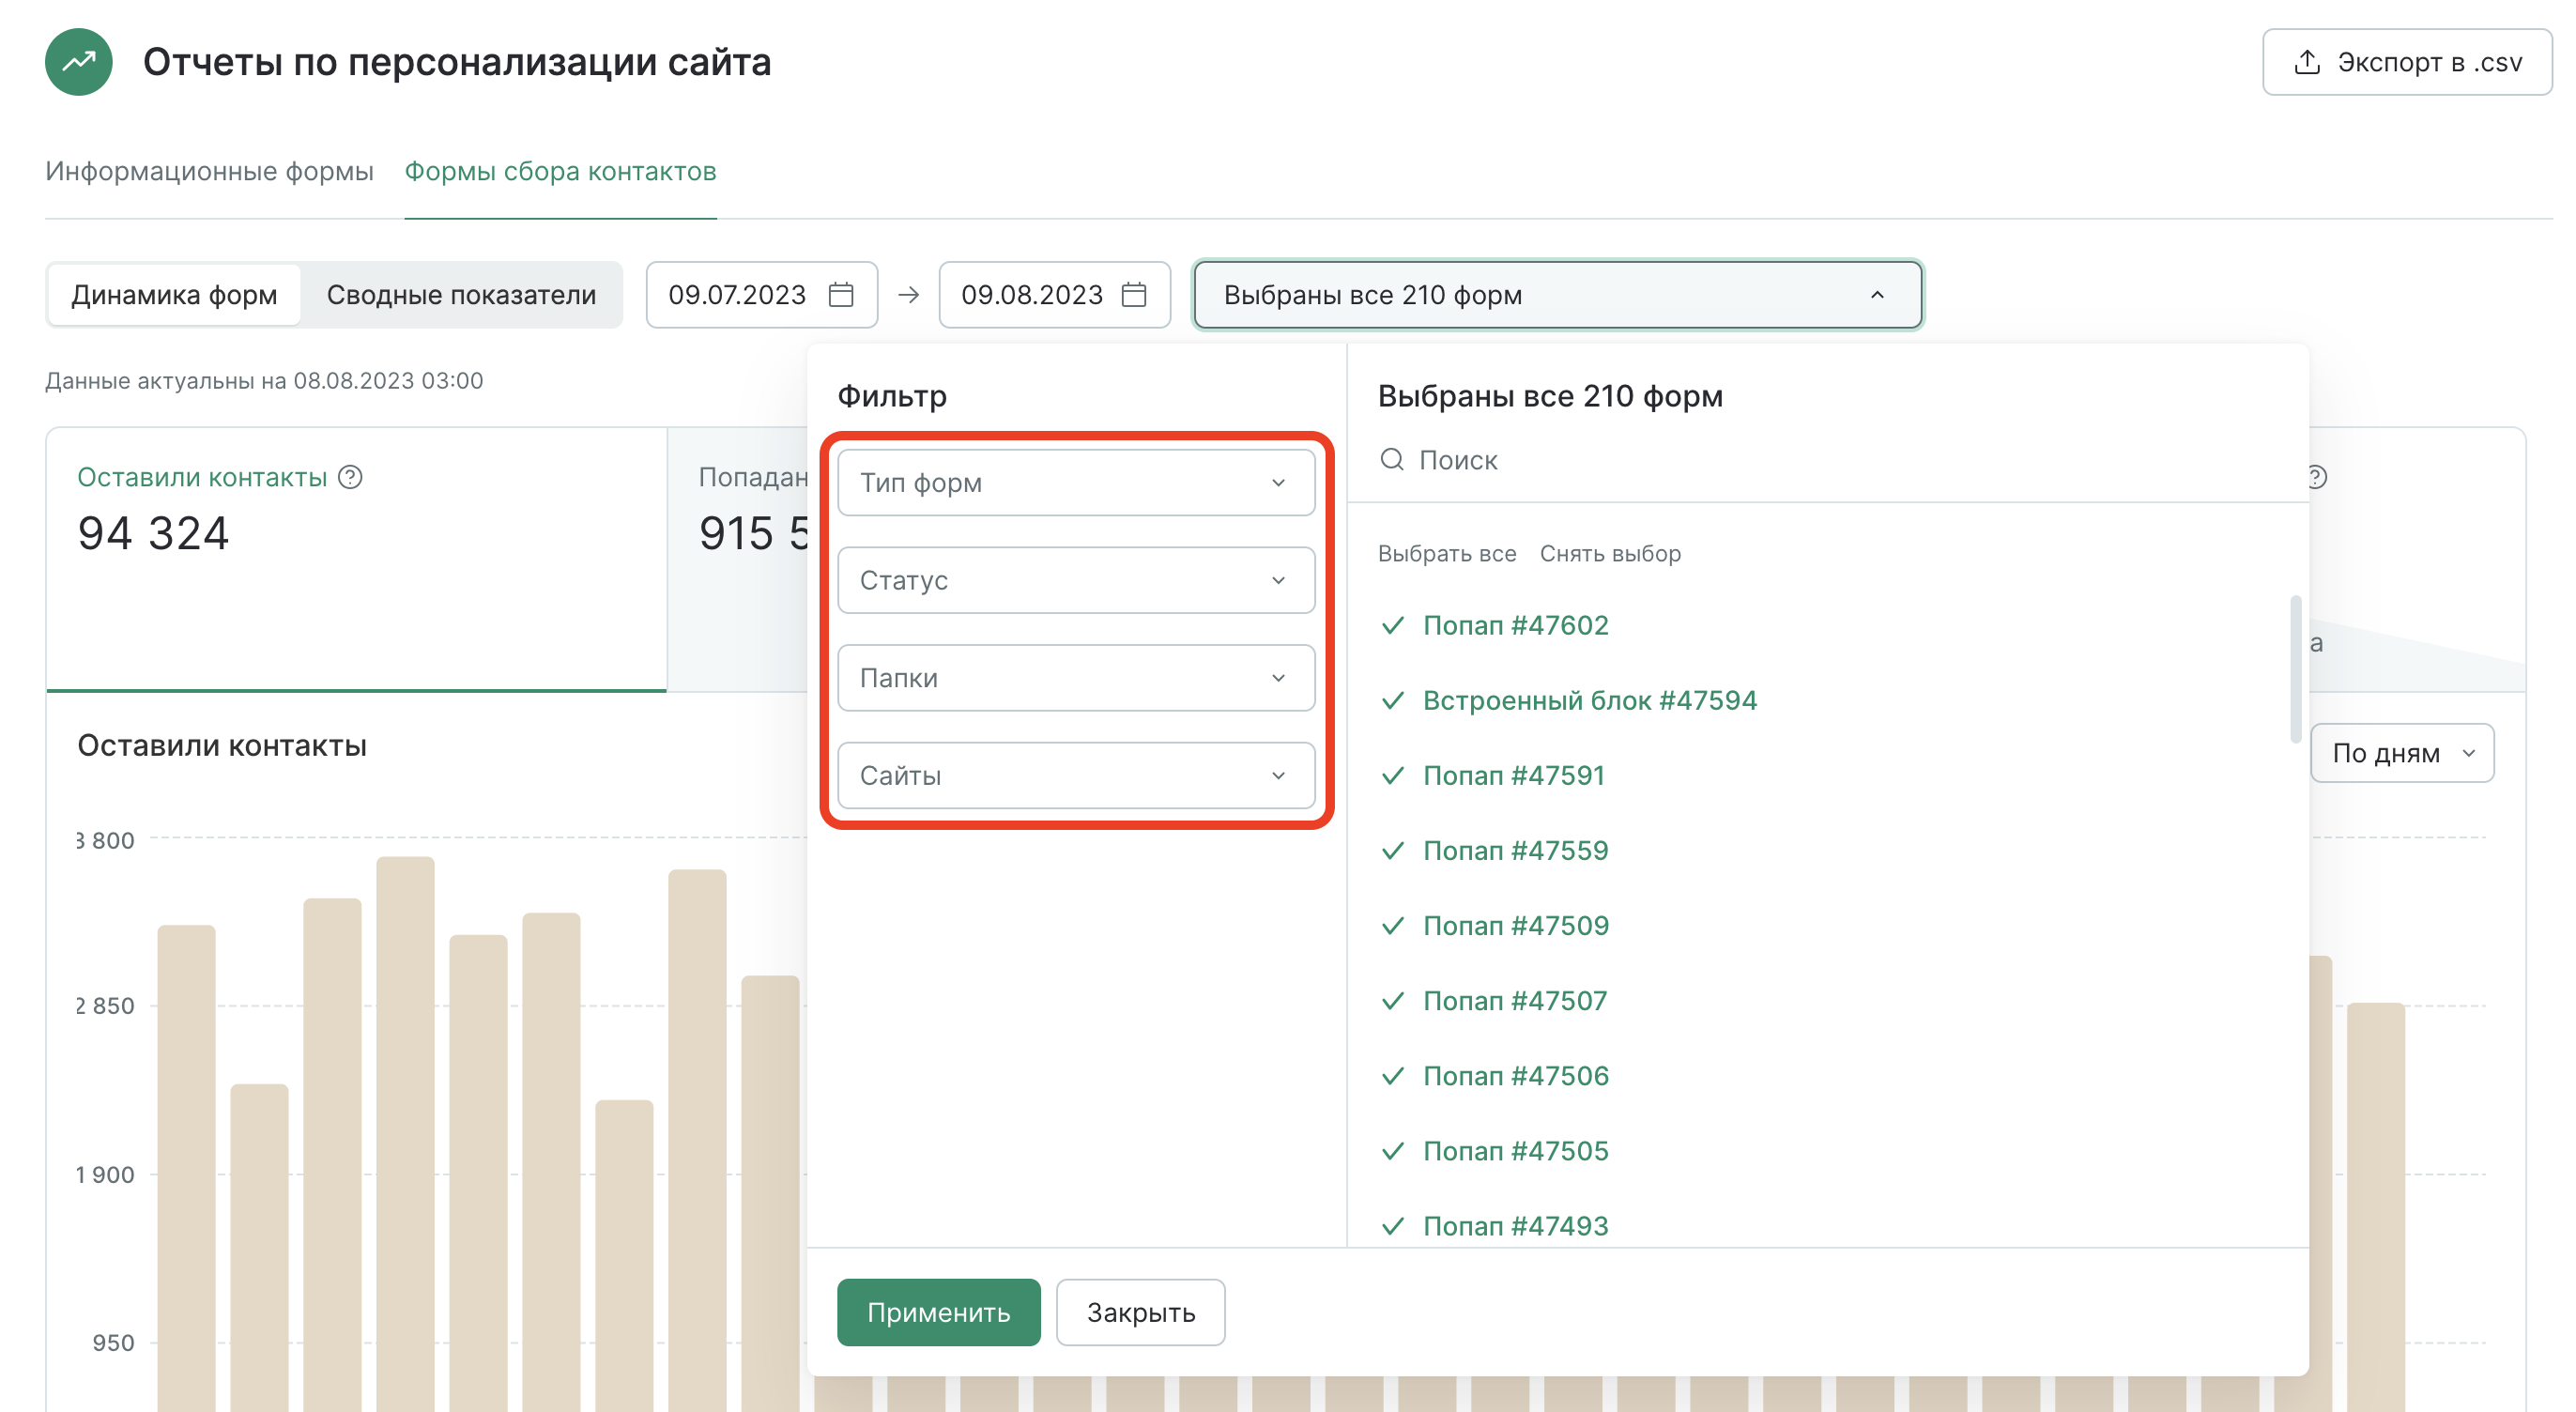Screen dimensions: 2576x1412
Task: Click the partially hidden help icon at right
Action: [x=2317, y=478]
